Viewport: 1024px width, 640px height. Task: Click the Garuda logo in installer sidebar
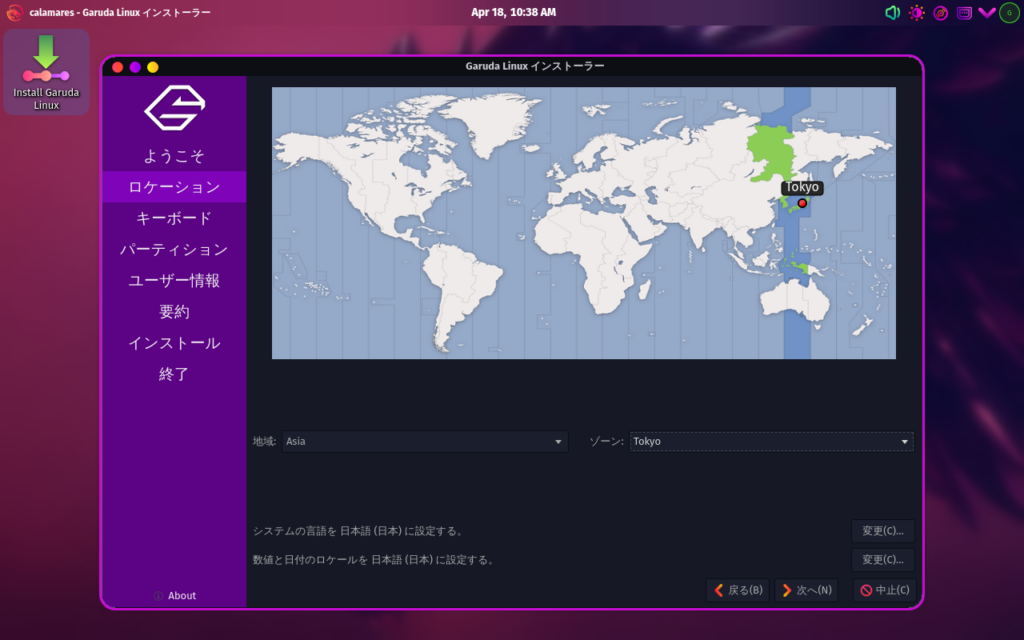click(x=174, y=108)
